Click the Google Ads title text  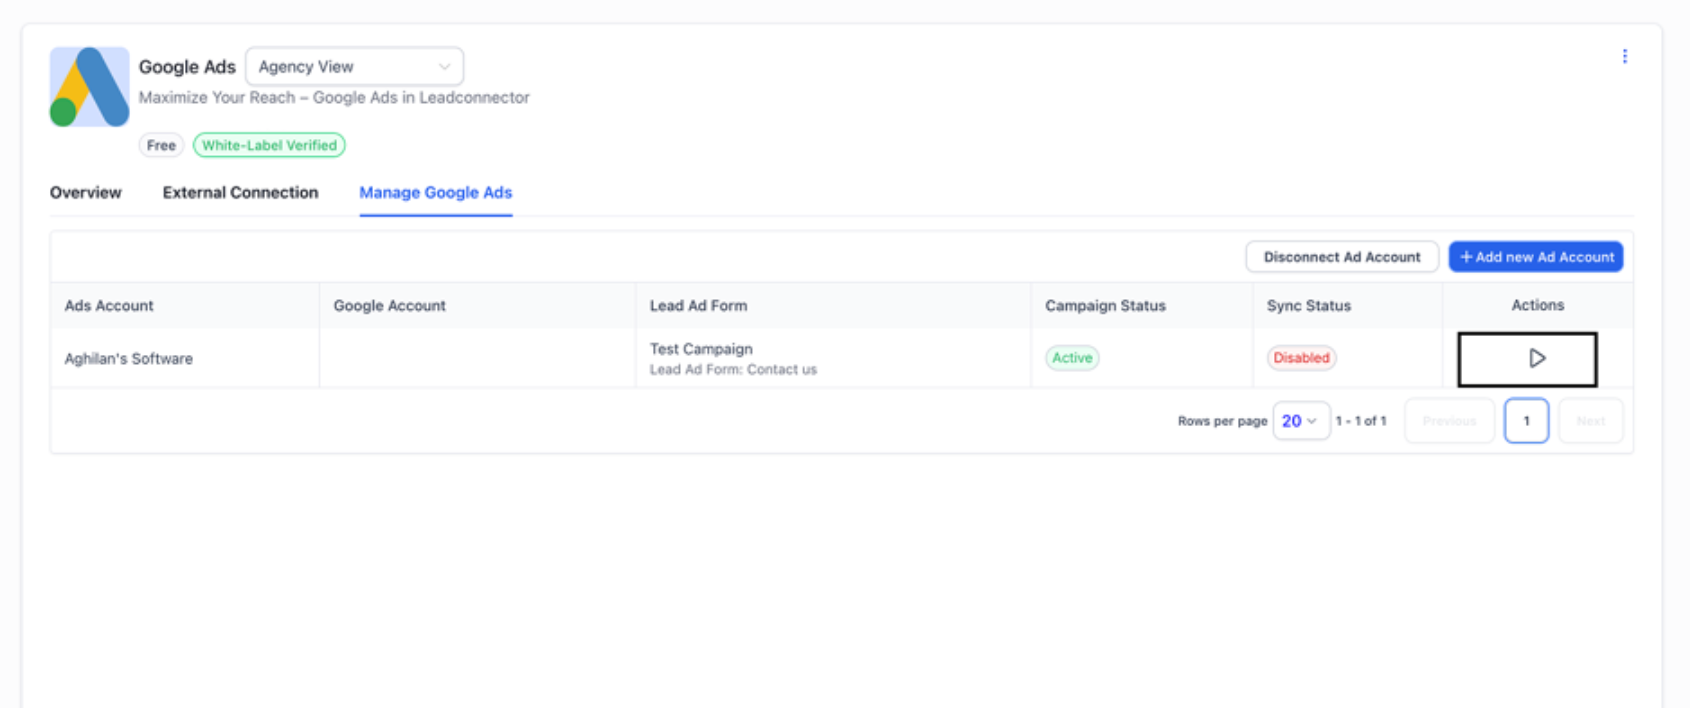coord(187,67)
